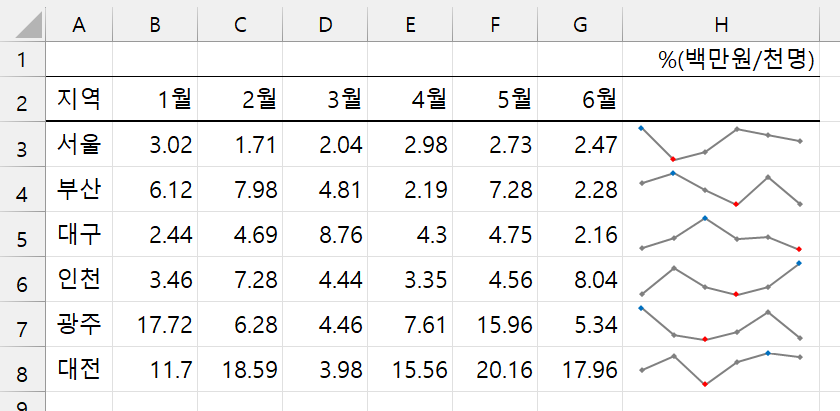Click the cell with %(백만원/천명)
This screenshot has height=411, width=840.
(x=721, y=59)
